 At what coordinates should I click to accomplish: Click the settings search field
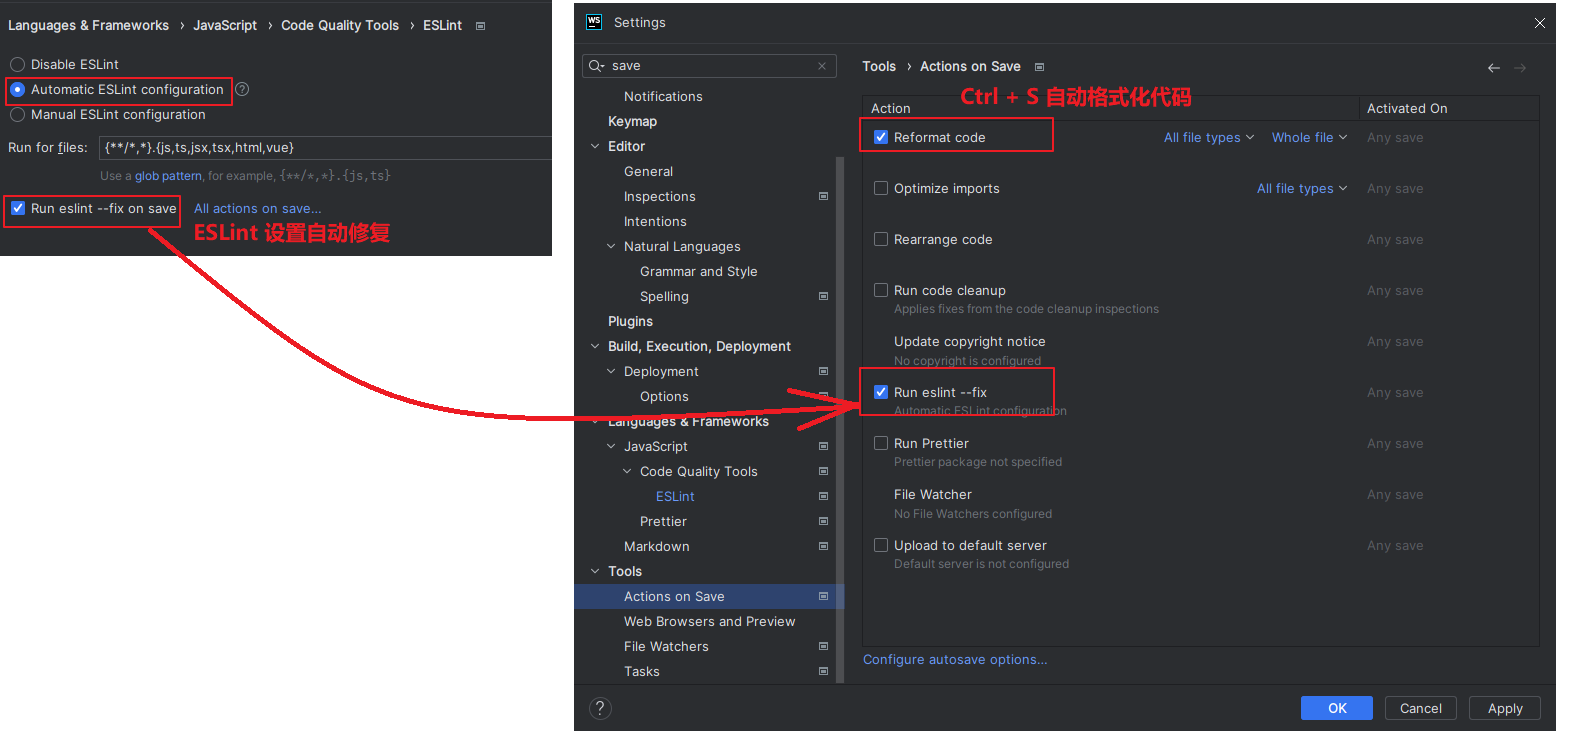point(709,66)
